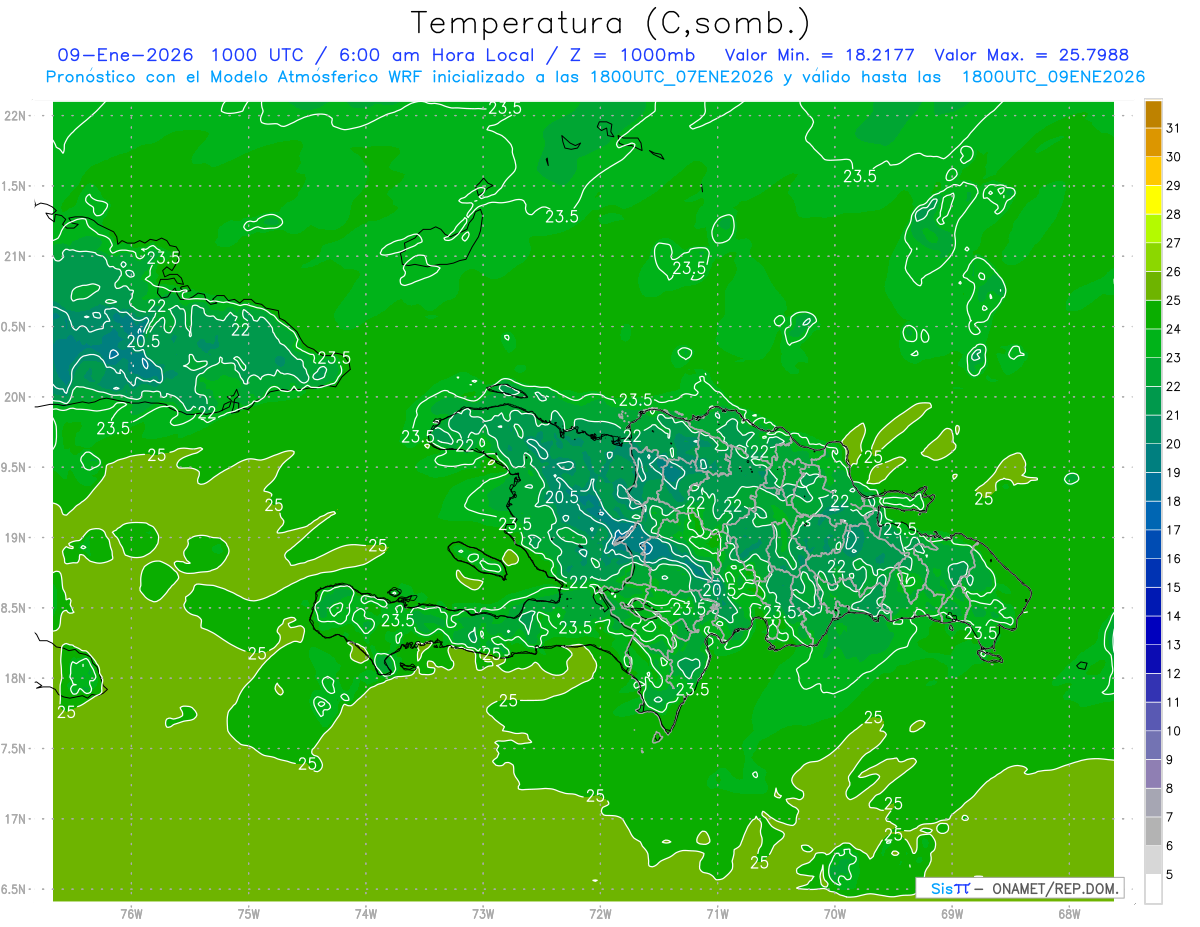Click the yellow swatch between 28 and 29

pos(1153,200)
